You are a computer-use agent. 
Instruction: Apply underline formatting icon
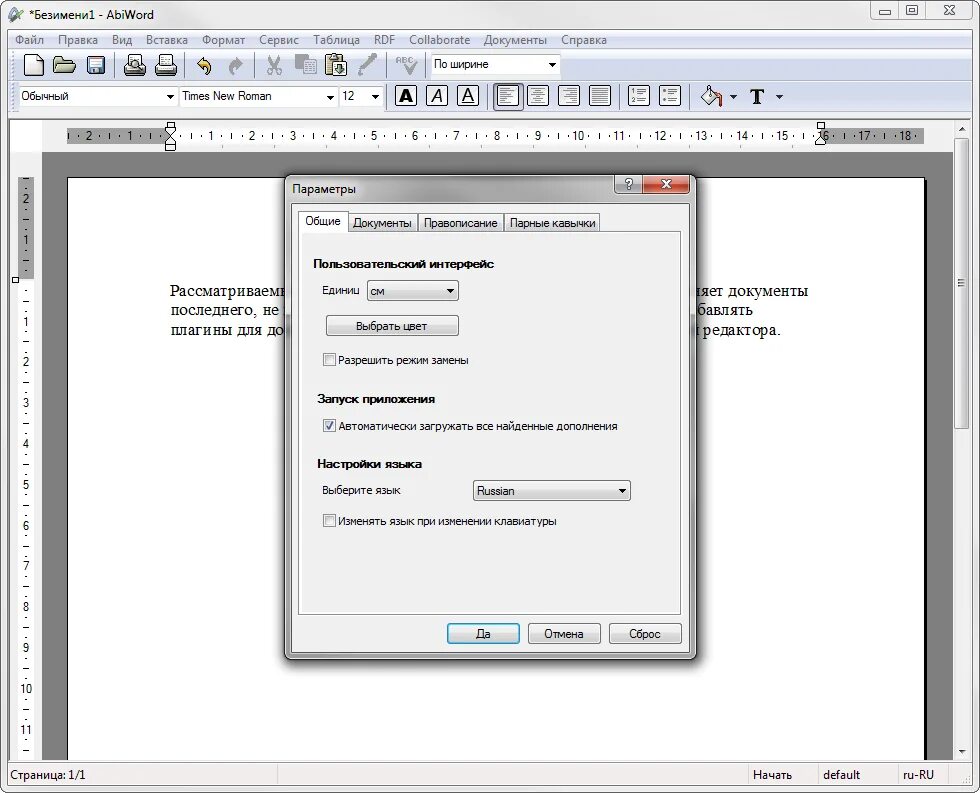point(468,96)
